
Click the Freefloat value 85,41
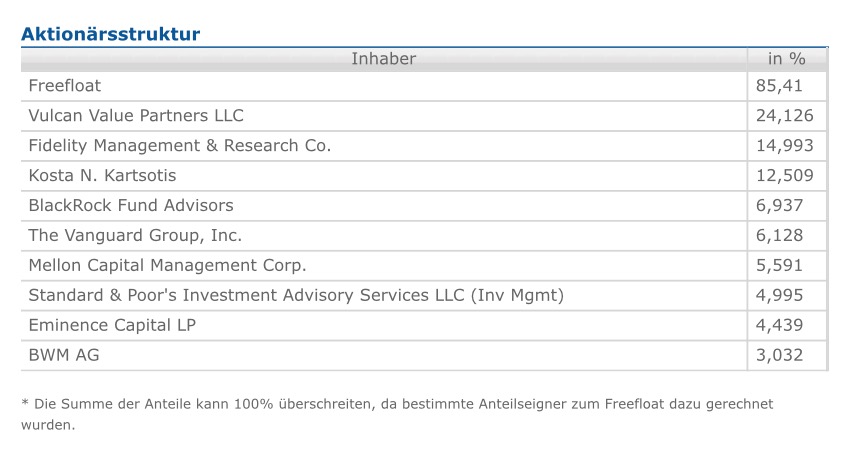pyautogui.click(x=779, y=86)
